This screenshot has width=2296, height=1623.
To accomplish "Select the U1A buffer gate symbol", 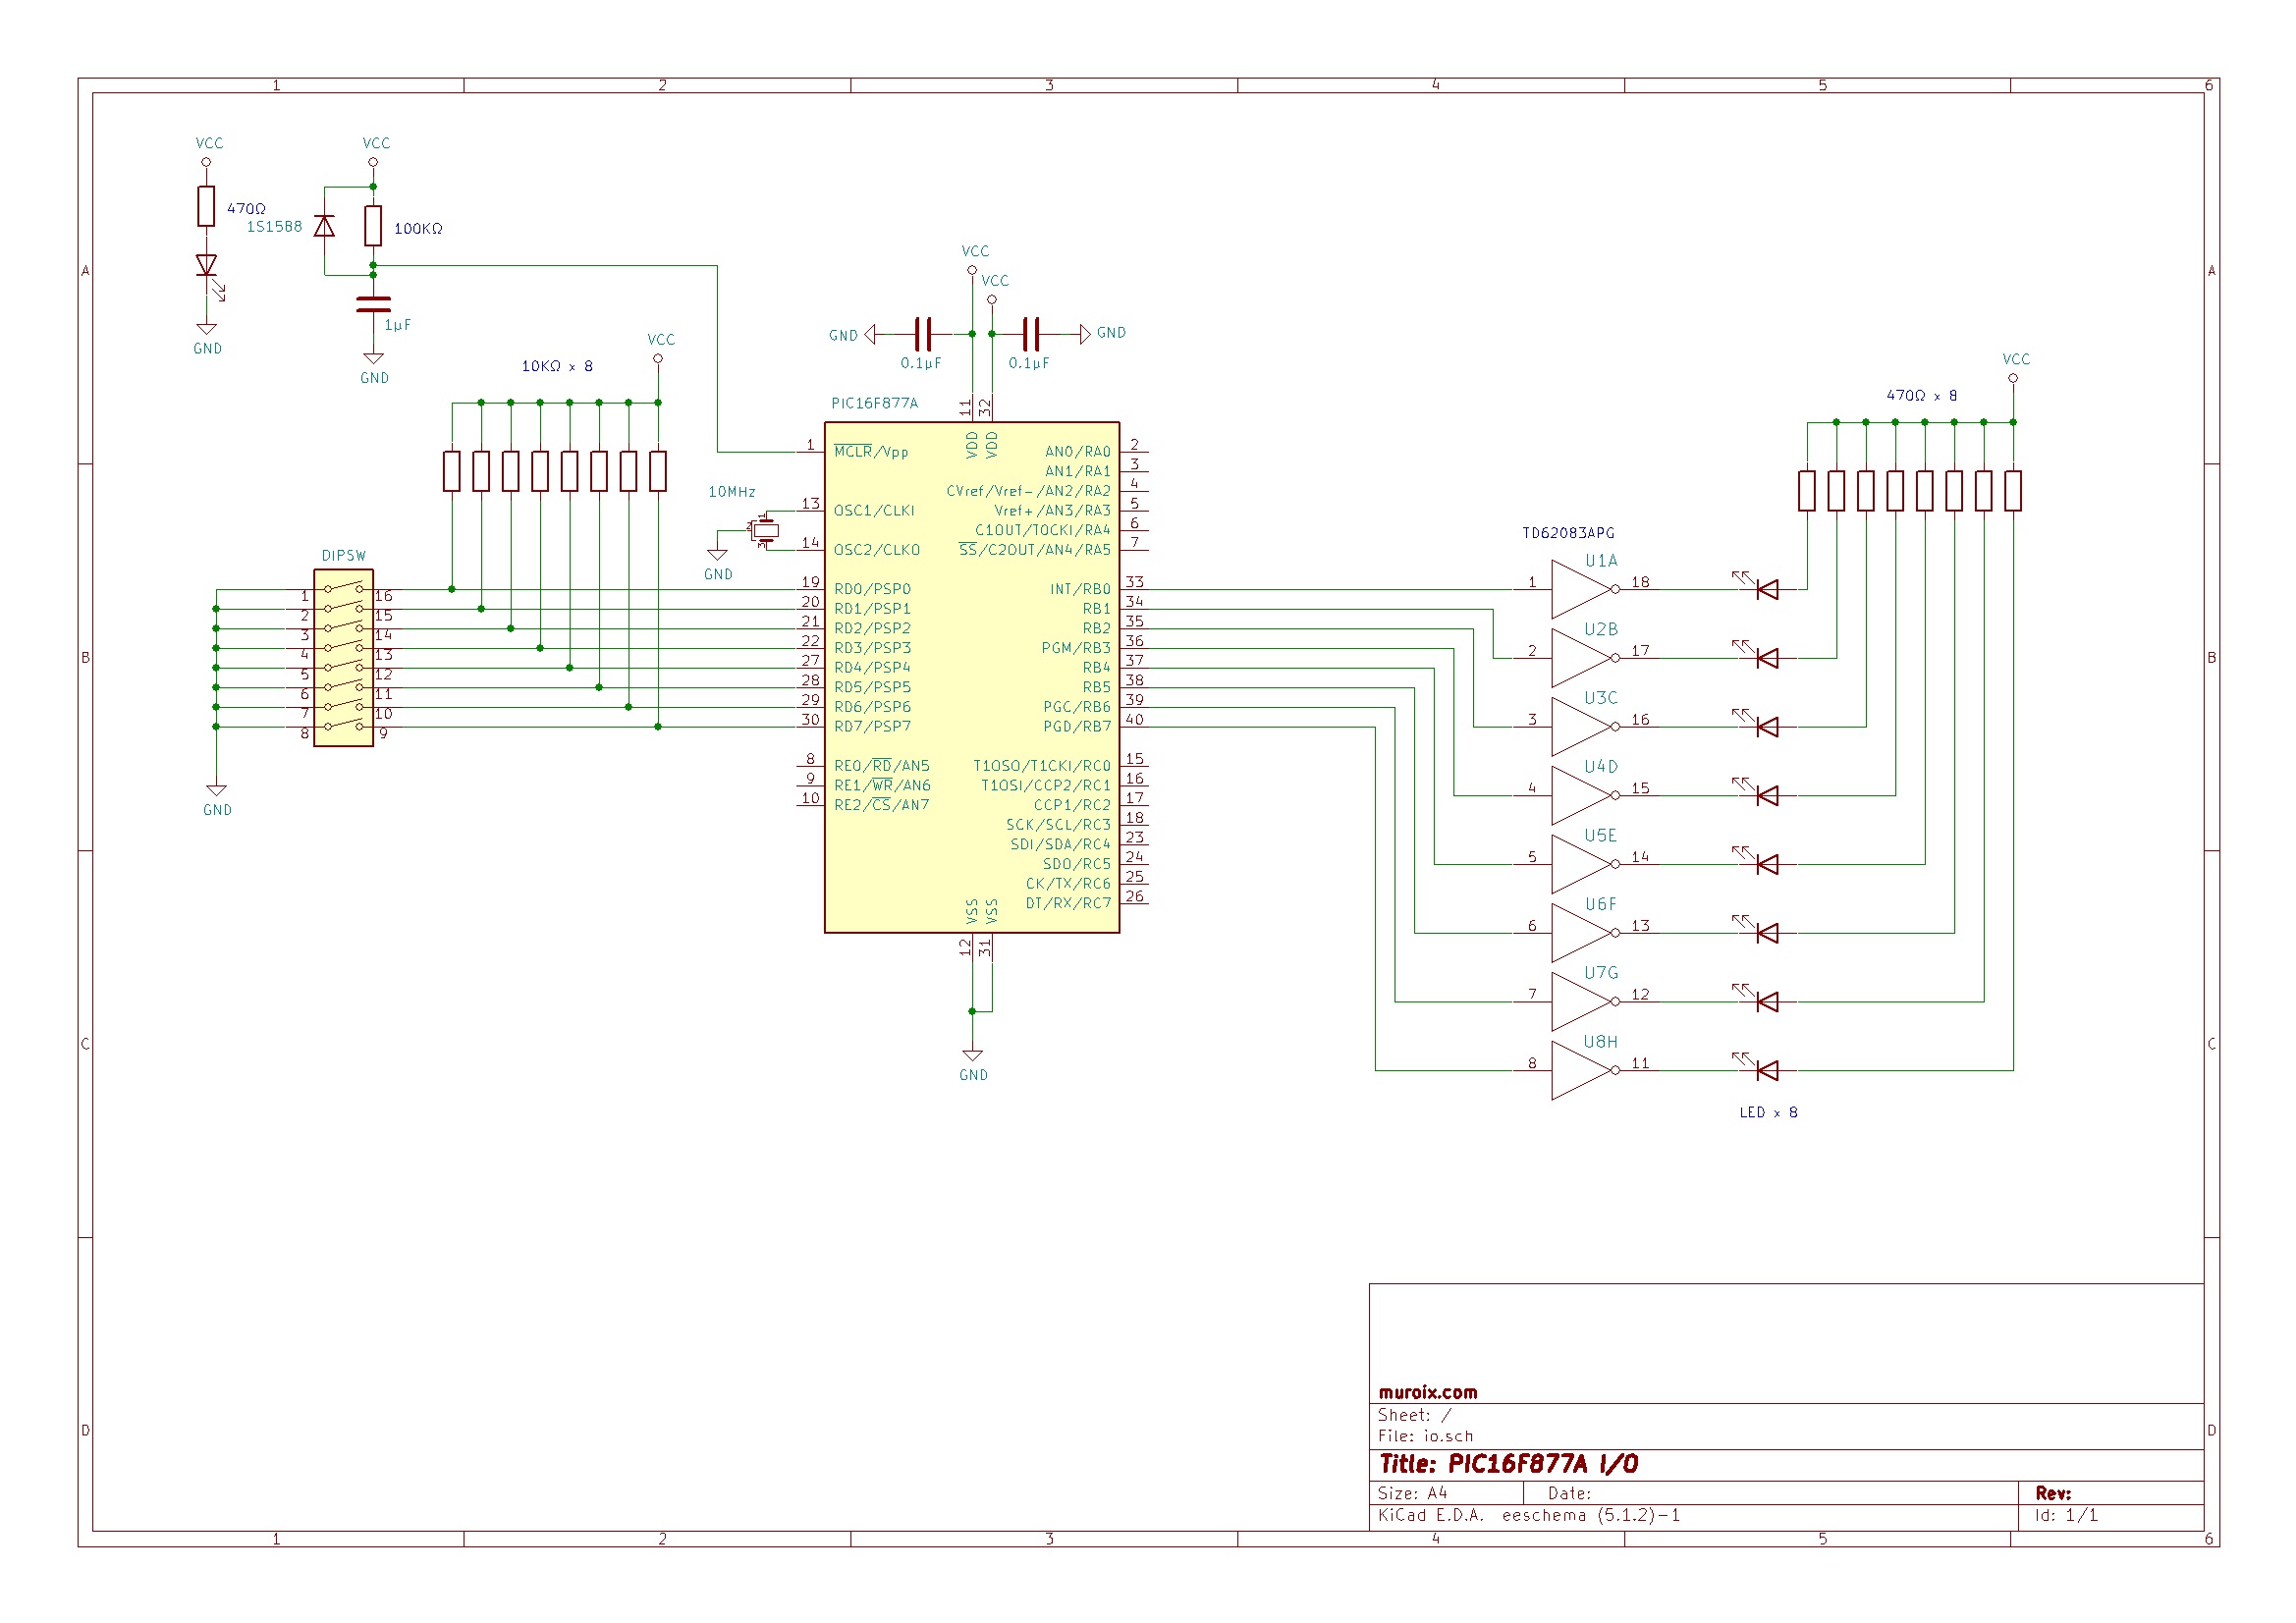I will [x=1585, y=589].
